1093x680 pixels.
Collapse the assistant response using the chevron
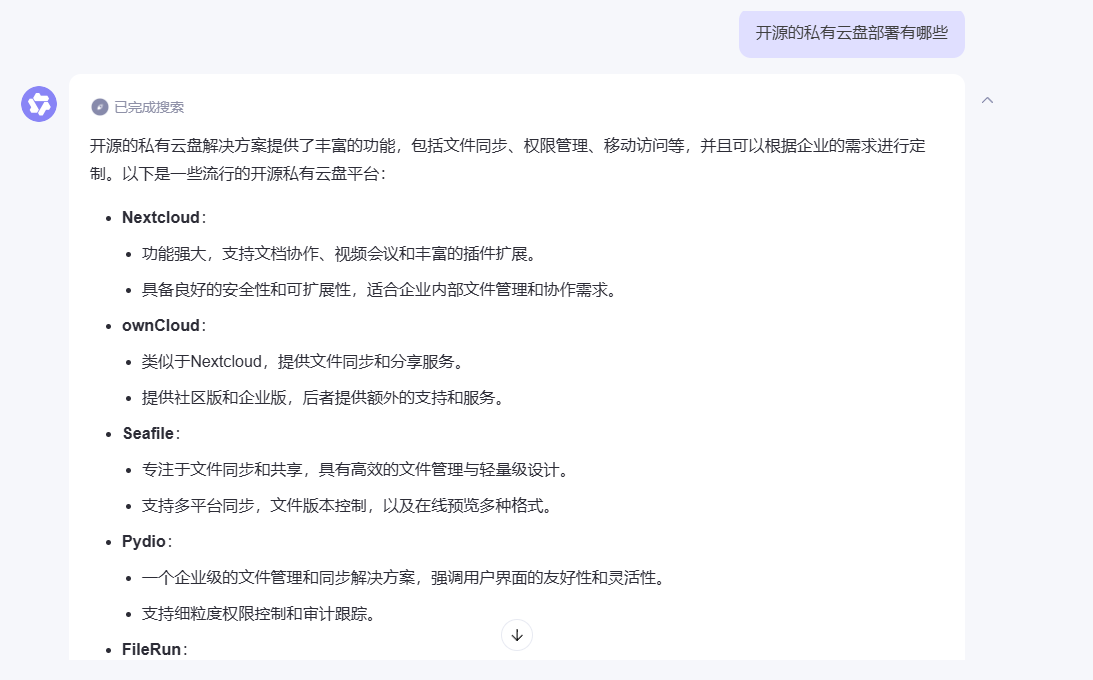988,100
